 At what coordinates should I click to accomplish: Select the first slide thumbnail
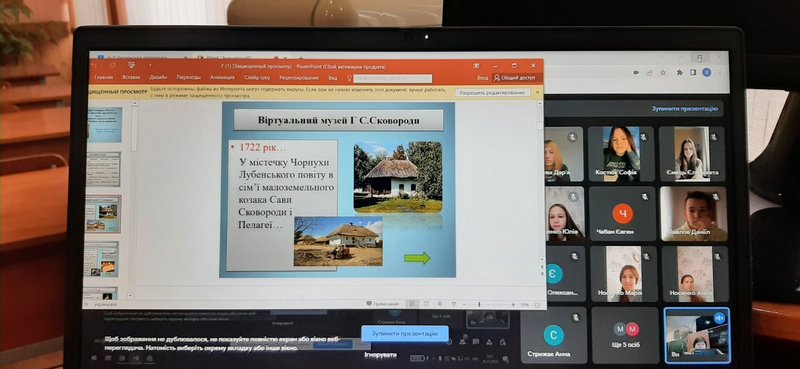click(104, 125)
